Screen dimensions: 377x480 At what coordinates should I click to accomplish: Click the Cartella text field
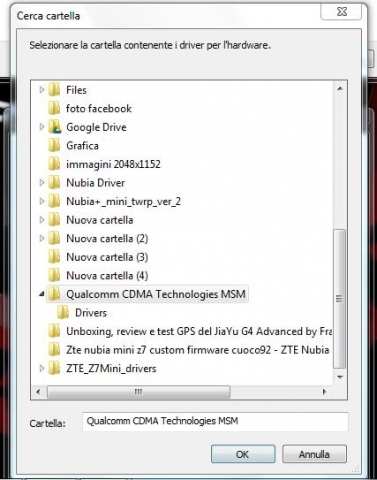point(215,422)
